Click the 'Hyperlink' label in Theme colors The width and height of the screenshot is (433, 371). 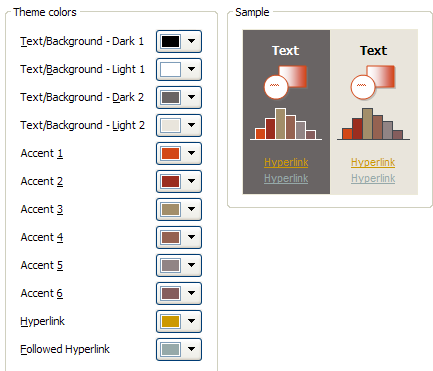point(42,322)
